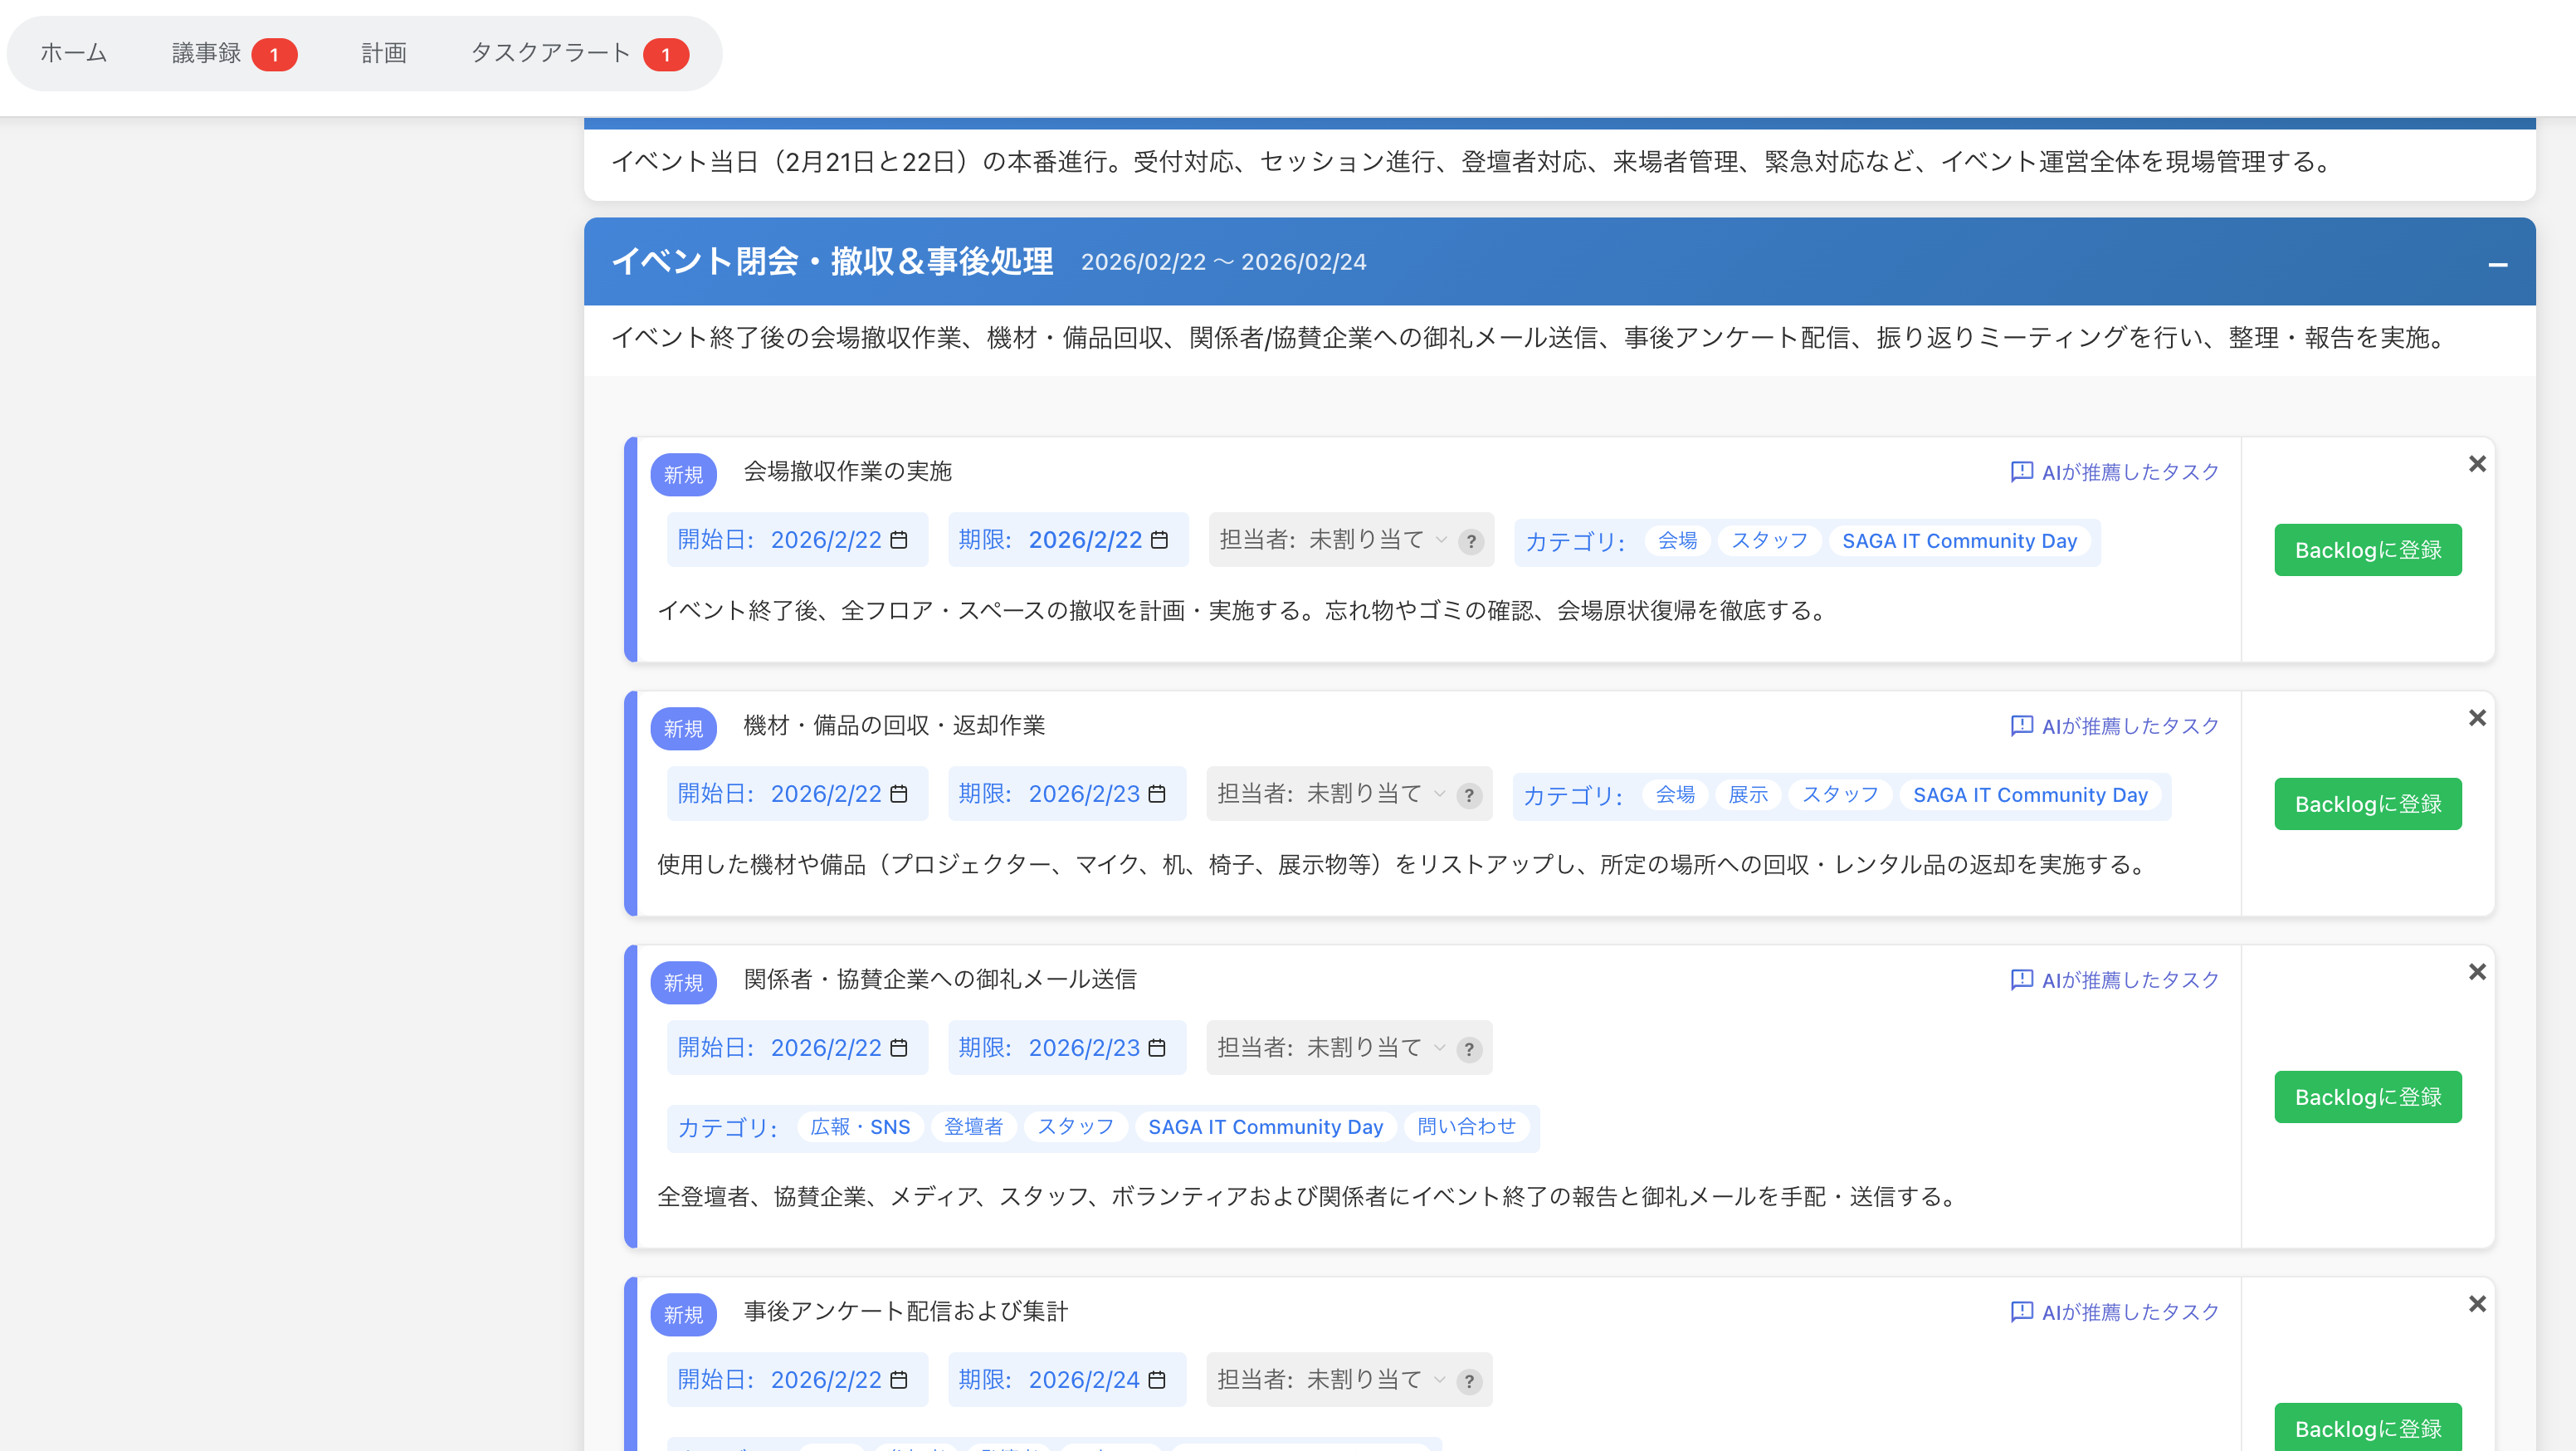Register 会場撤収作業の実施 to Backlog
The image size is (2576, 1451).
pyautogui.click(x=2368, y=550)
